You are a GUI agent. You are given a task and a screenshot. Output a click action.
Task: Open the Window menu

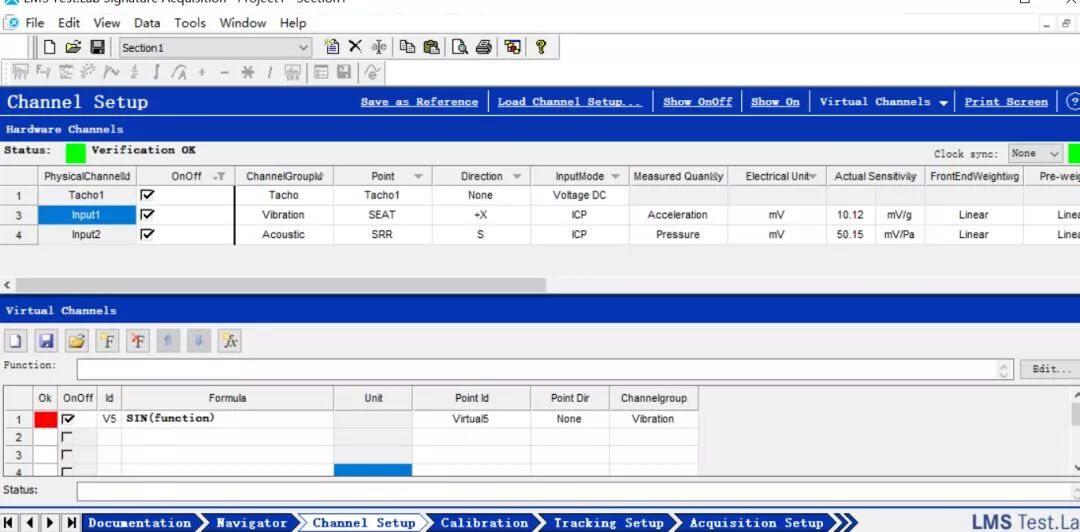[x=242, y=23]
